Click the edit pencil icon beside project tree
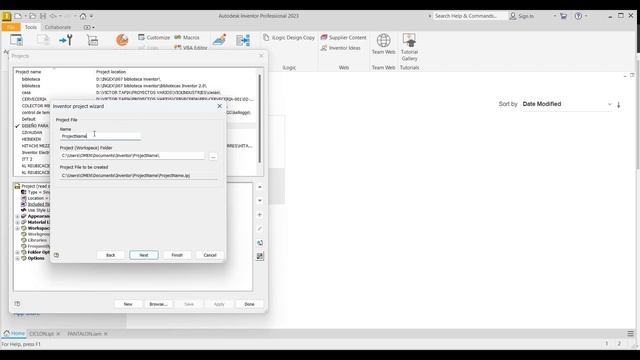This screenshot has width=640, height=360. (x=260, y=229)
